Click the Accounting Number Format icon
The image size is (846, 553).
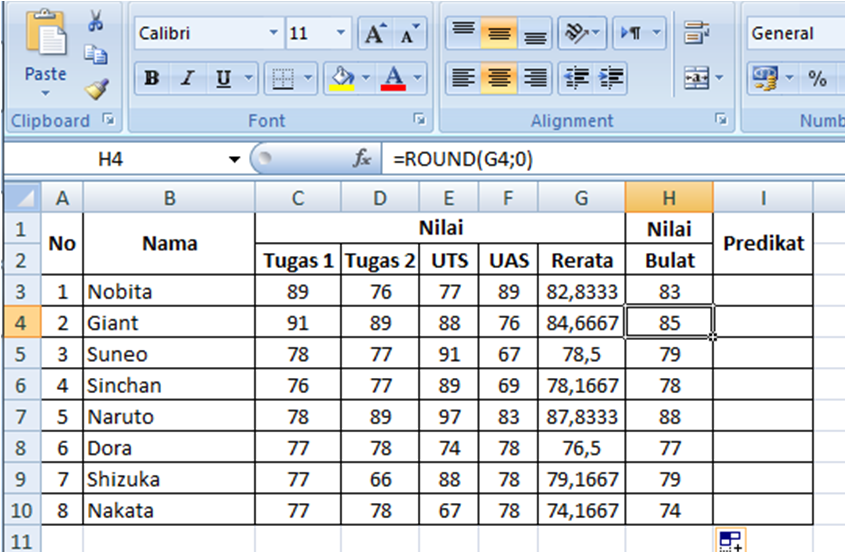[765, 78]
